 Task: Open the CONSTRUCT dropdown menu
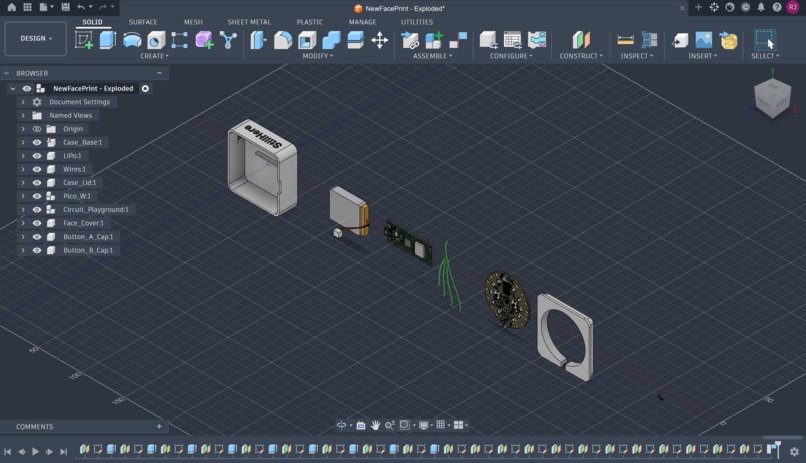point(581,56)
